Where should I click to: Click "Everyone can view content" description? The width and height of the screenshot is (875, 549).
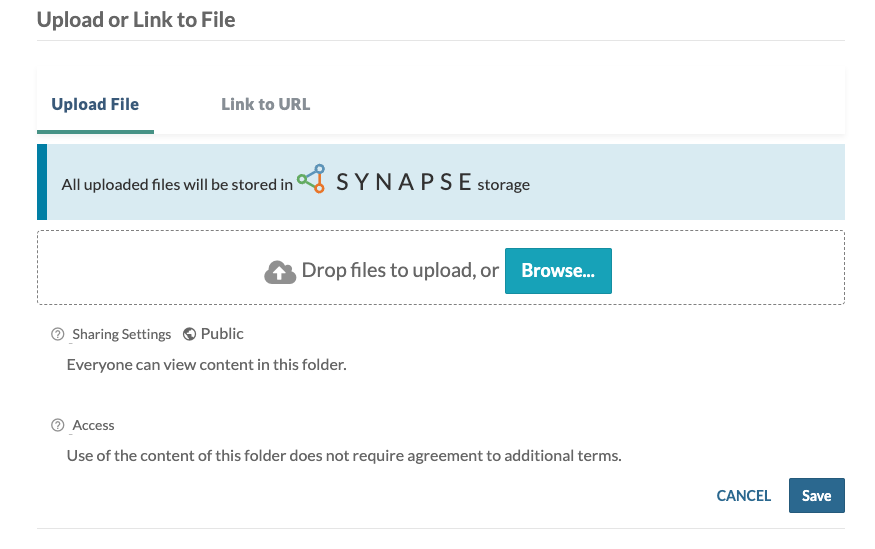pyautogui.click(x=206, y=365)
